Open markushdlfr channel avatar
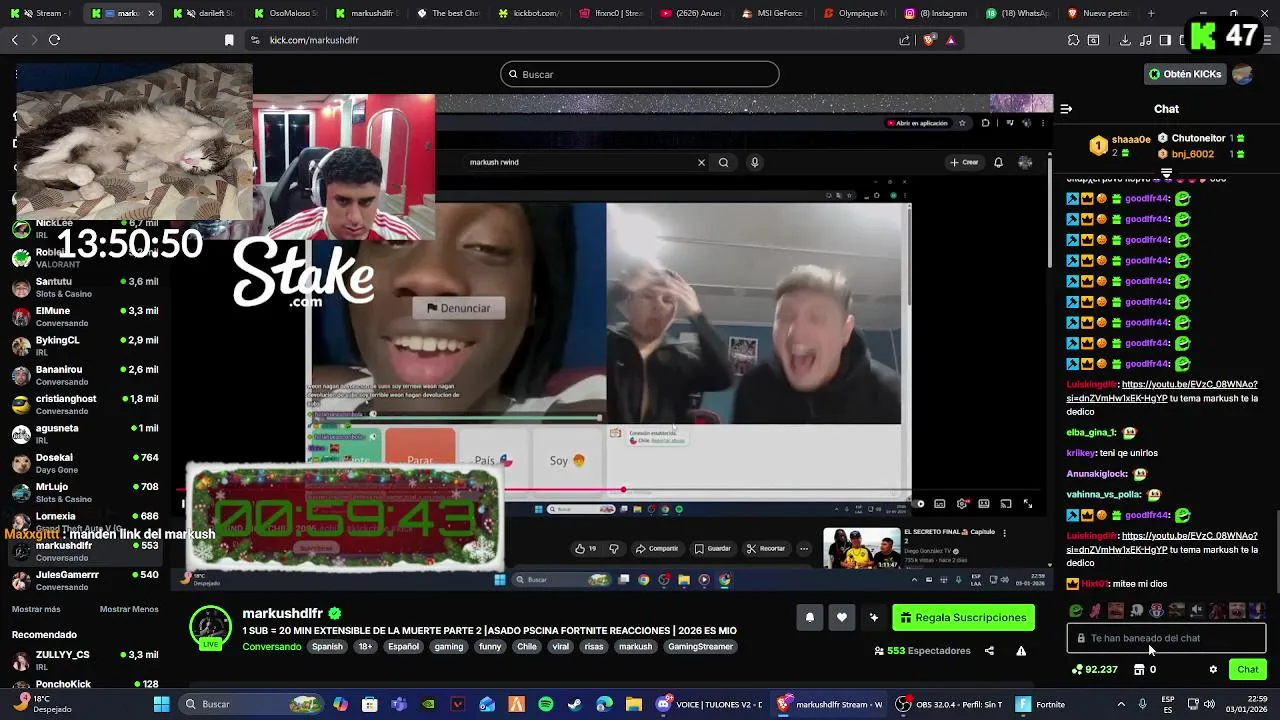This screenshot has width=1280, height=720. [210, 628]
